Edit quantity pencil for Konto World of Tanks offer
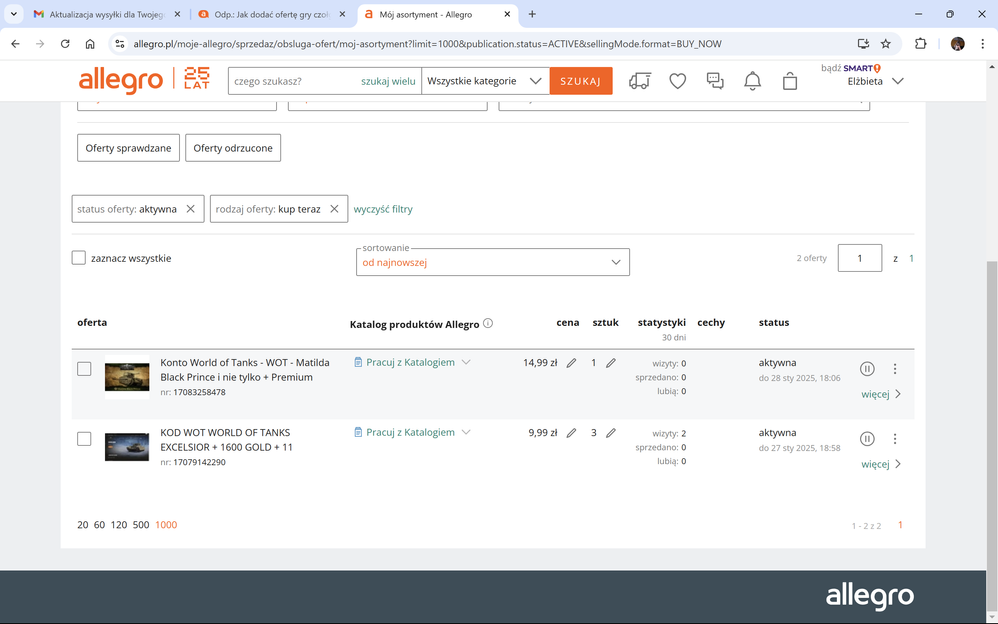The height and width of the screenshot is (624, 998). point(610,363)
